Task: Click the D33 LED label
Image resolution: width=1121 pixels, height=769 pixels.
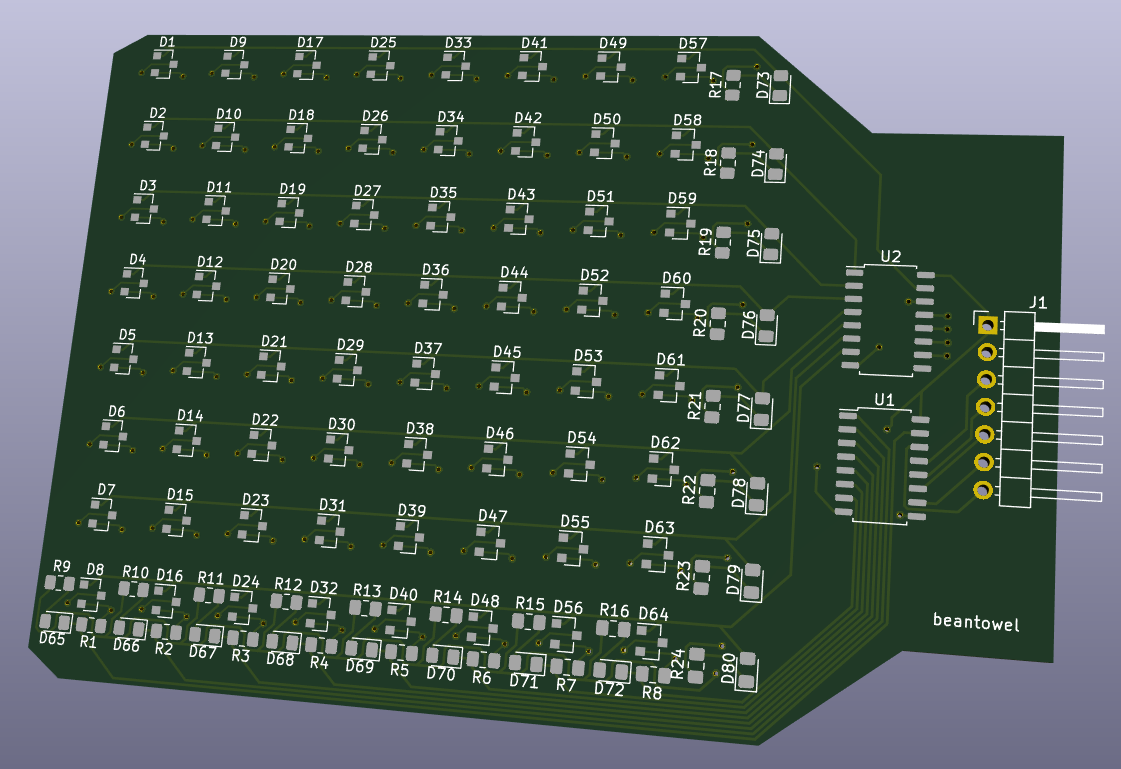Action: point(458,43)
